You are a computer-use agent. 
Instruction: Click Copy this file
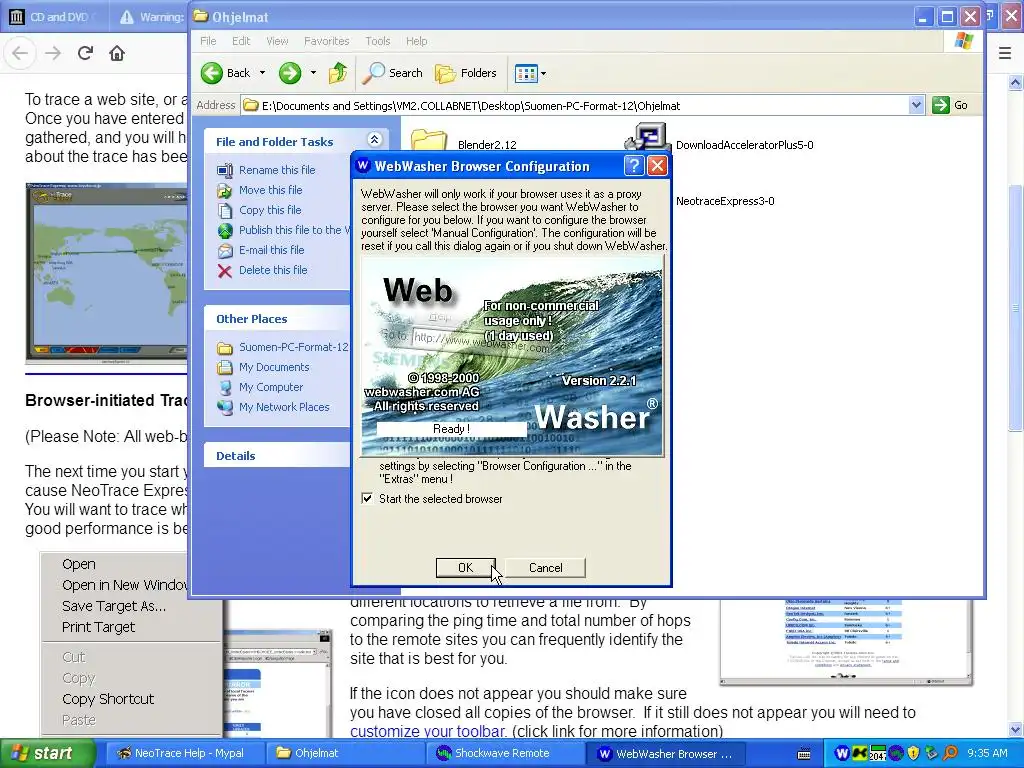coord(270,210)
